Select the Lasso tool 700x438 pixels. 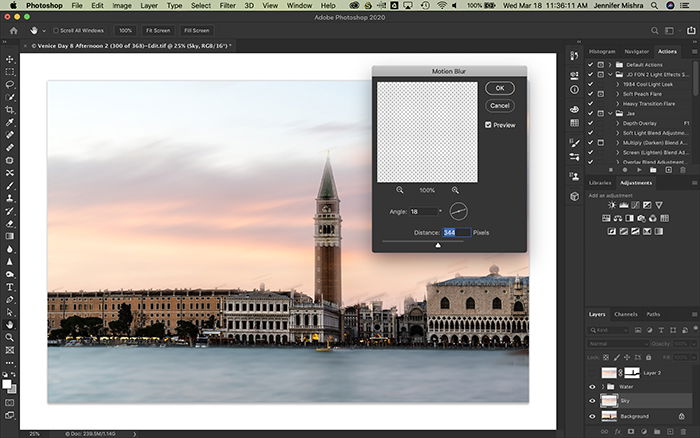[9, 84]
